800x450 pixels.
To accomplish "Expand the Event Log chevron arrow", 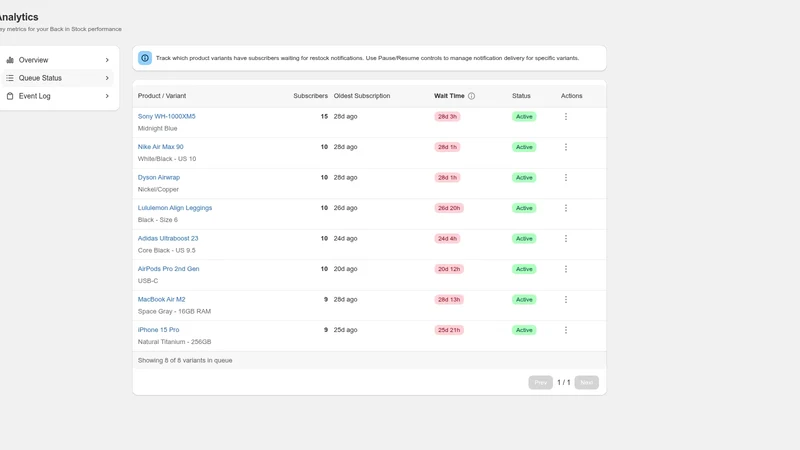I will click(107, 96).
